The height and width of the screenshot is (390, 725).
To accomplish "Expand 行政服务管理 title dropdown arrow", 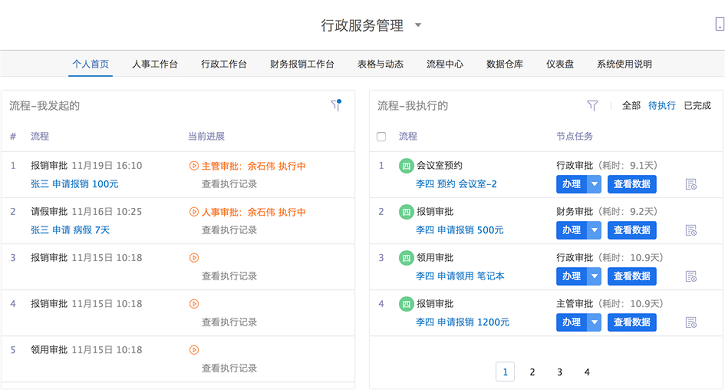I will pos(418,25).
